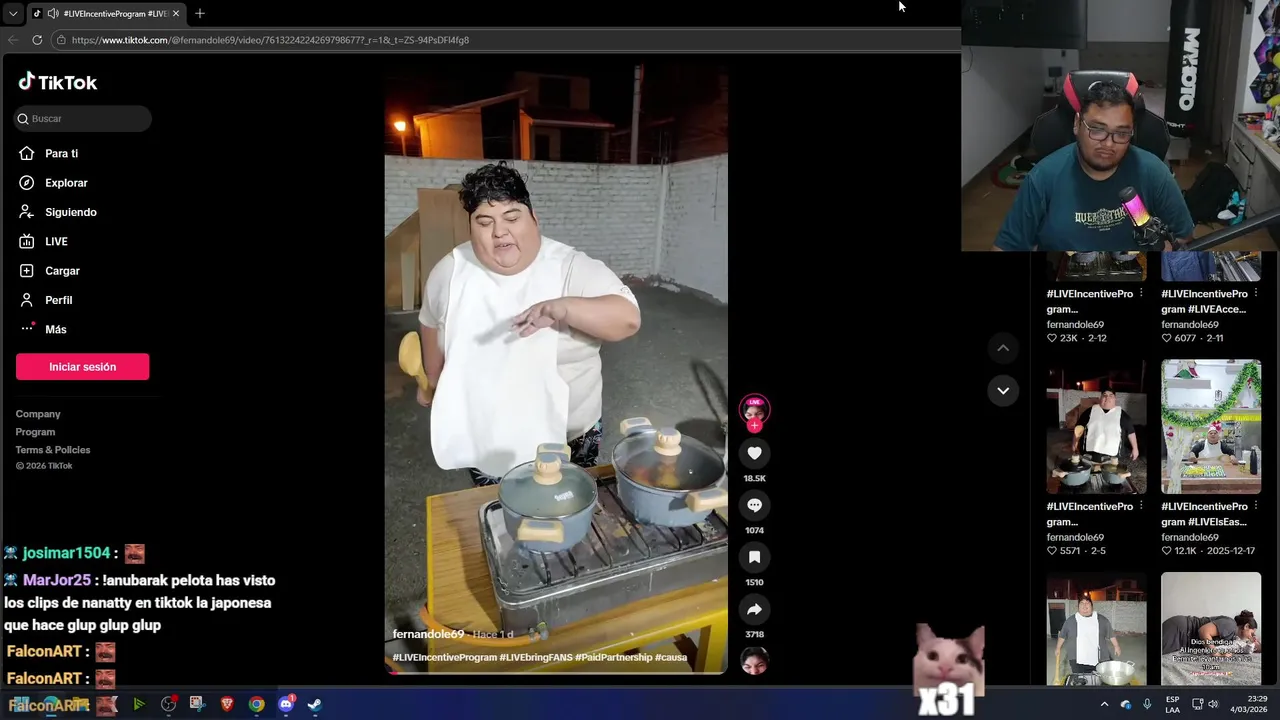Open comments via speech bubble icon
The image size is (1280, 720).
coord(754,505)
